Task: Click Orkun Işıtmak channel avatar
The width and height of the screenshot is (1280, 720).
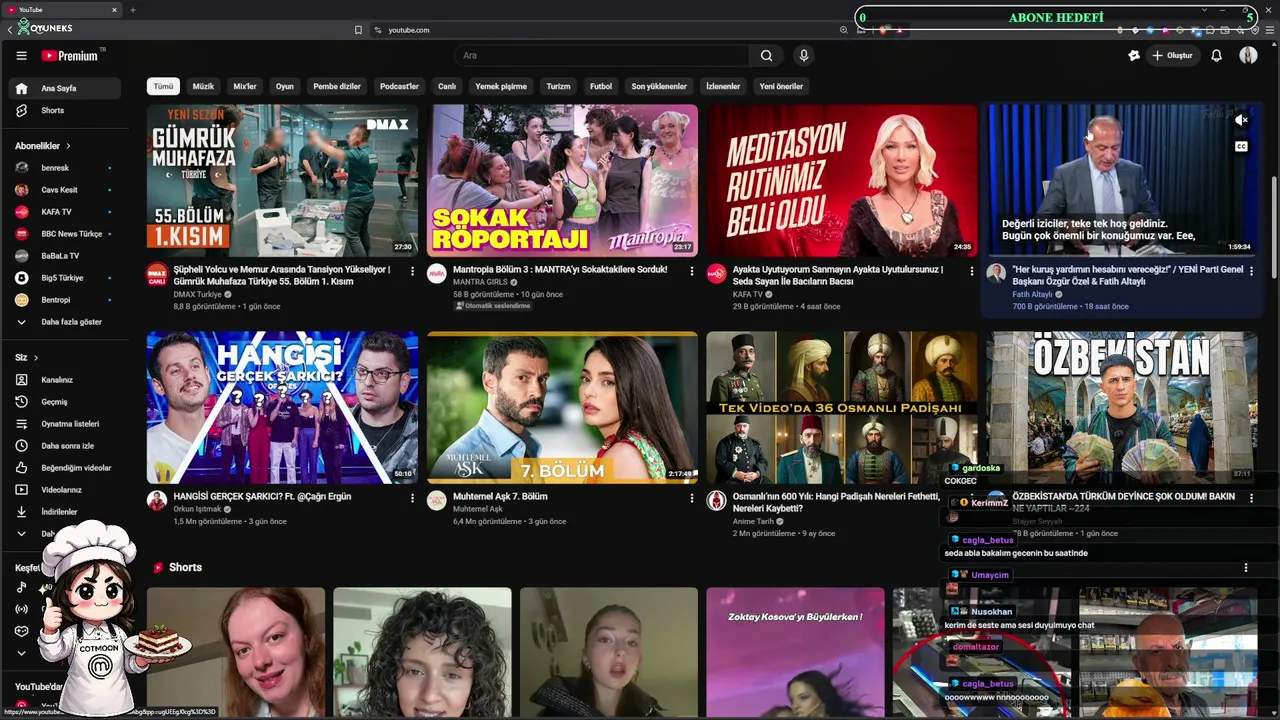Action: tap(157, 501)
